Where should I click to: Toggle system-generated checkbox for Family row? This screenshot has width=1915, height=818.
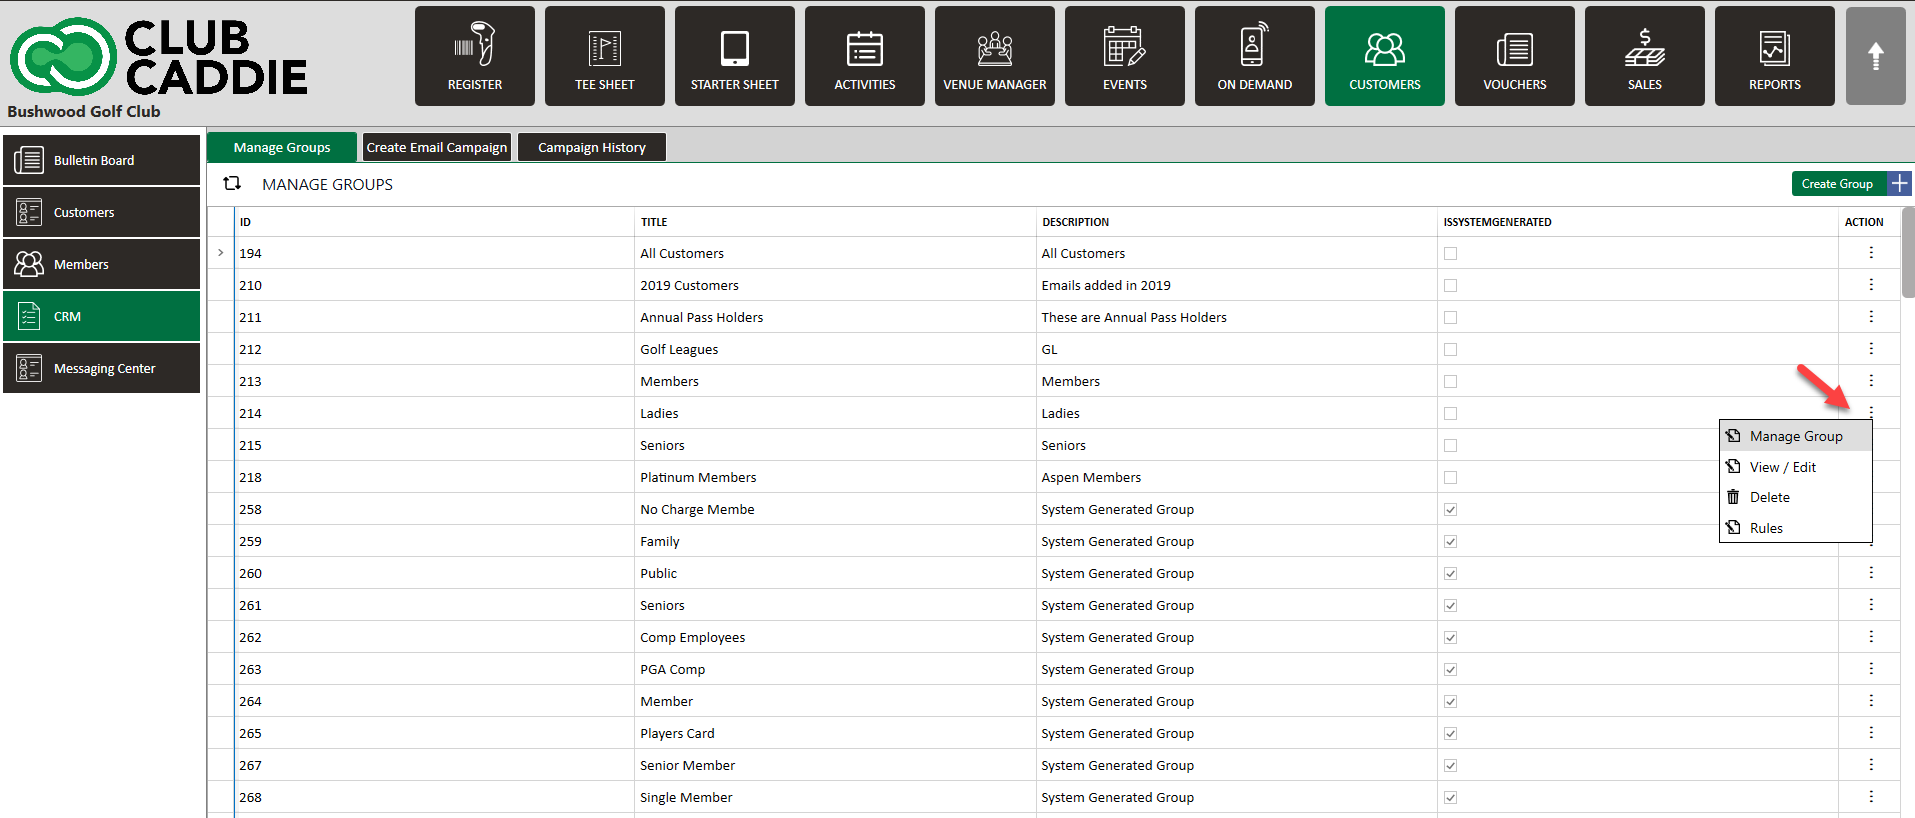pos(1450,542)
